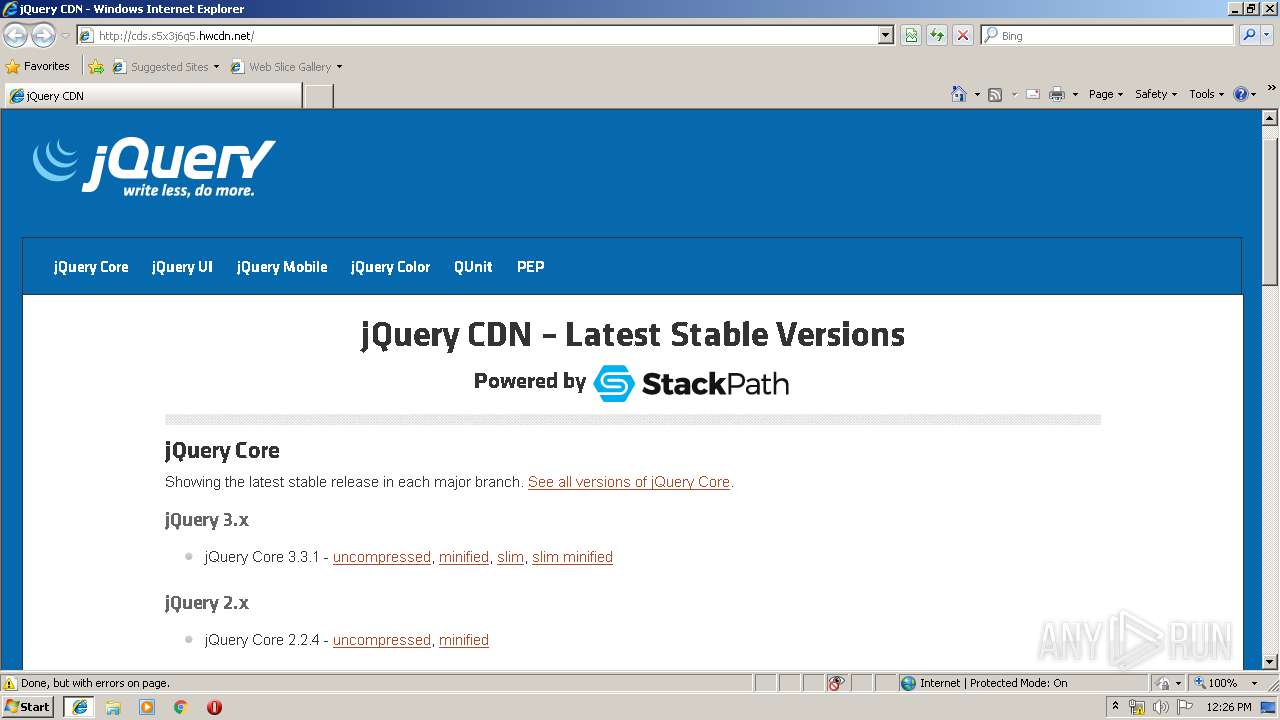This screenshot has height=720, width=1280.
Task: Click the jQuery logo in page header
Action: coord(154,167)
